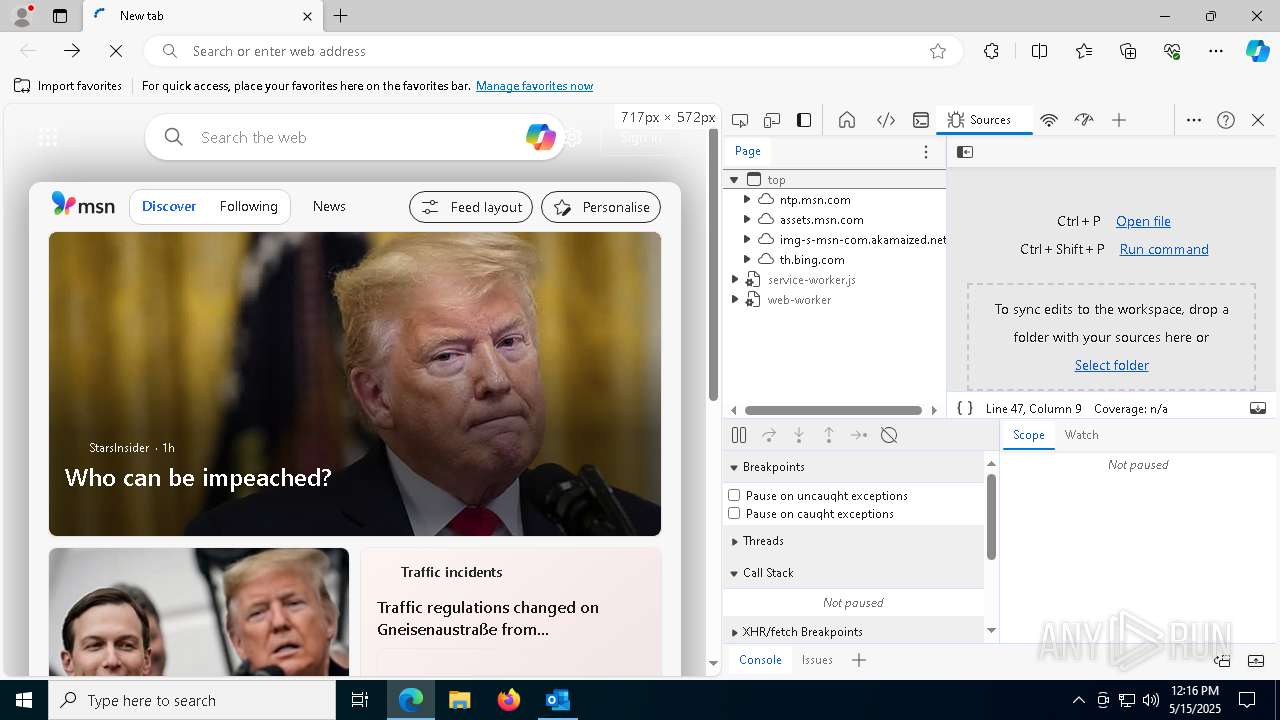The height and width of the screenshot is (720, 1280).
Task: Switch to the Watch tab
Action: 1081,435
